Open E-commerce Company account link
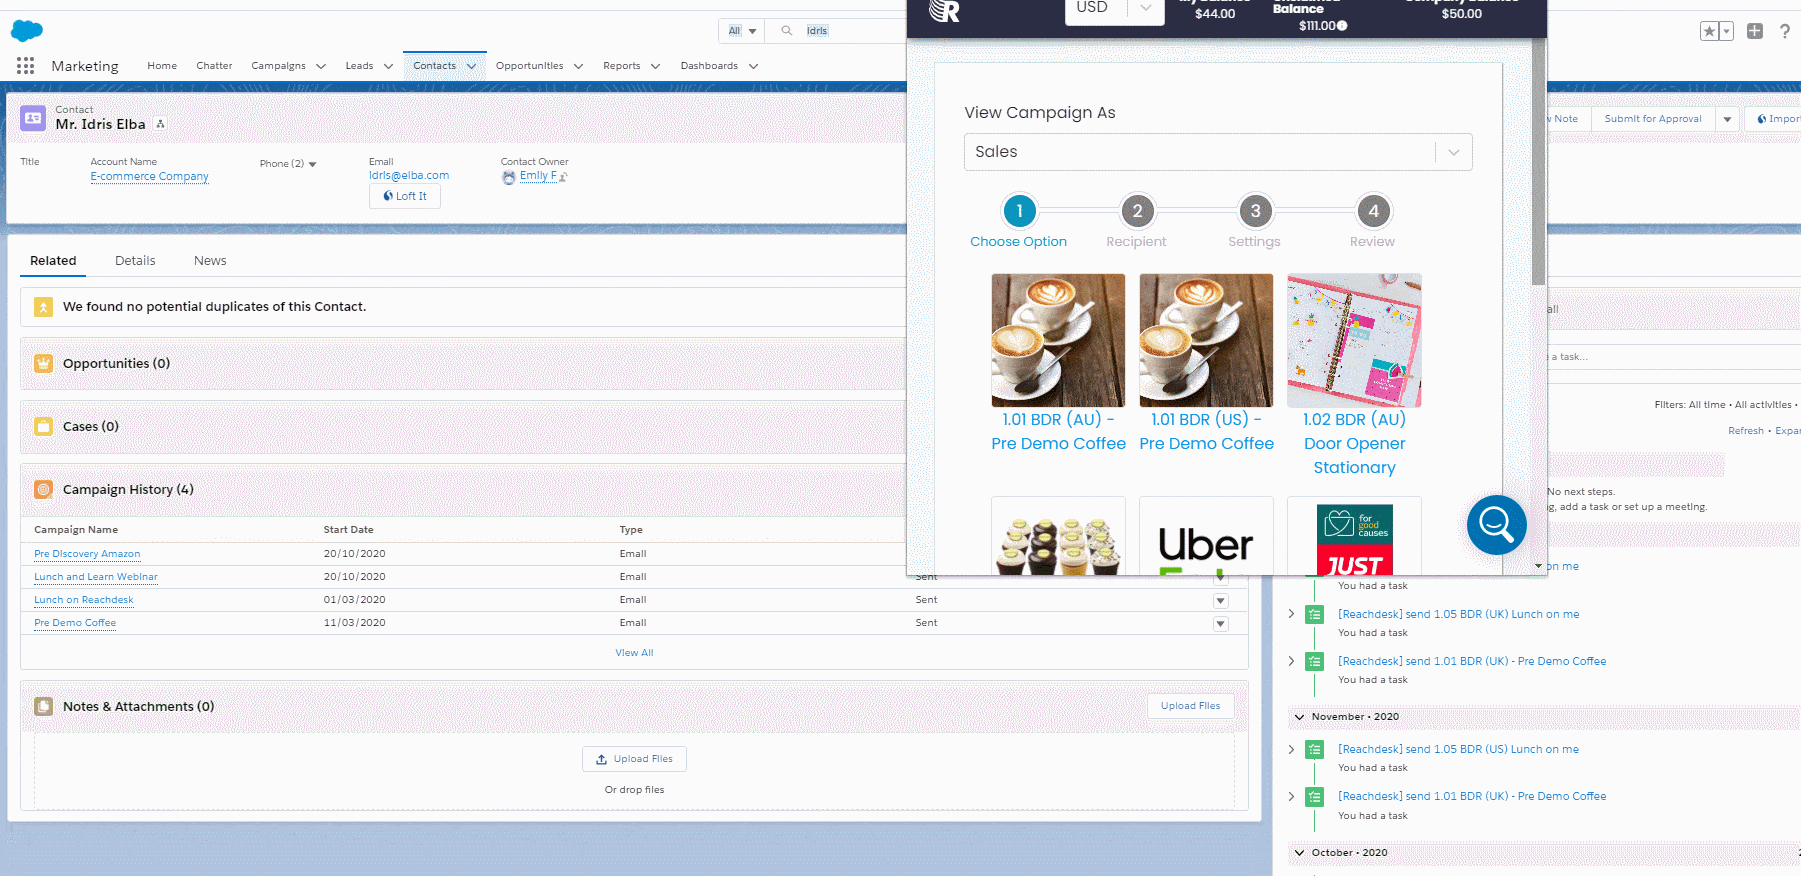Viewport: 1801px width, 876px height. (149, 177)
